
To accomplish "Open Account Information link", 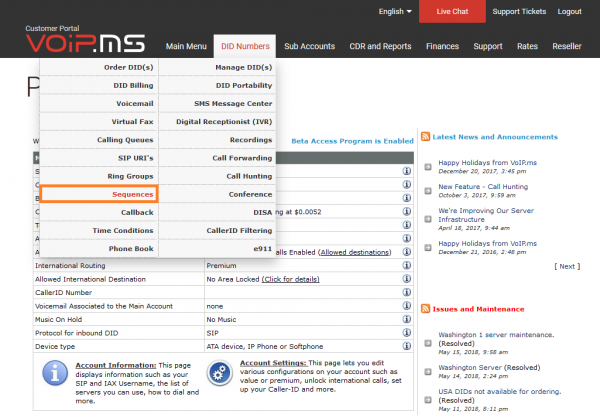I will tap(116, 365).
